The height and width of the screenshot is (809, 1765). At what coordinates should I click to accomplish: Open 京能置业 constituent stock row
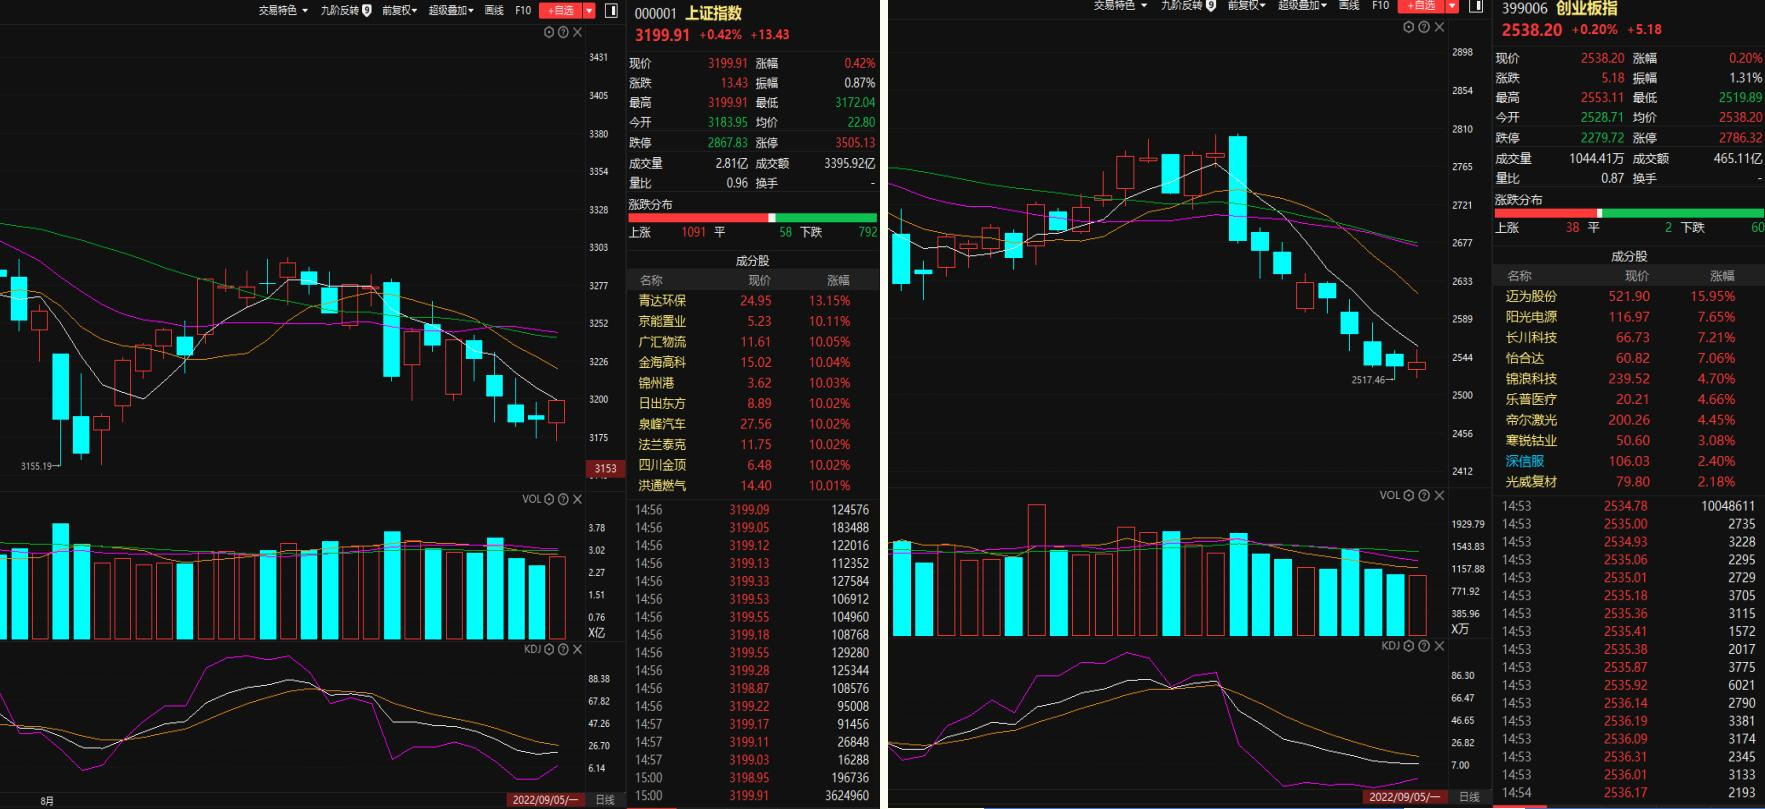tap(752, 321)
